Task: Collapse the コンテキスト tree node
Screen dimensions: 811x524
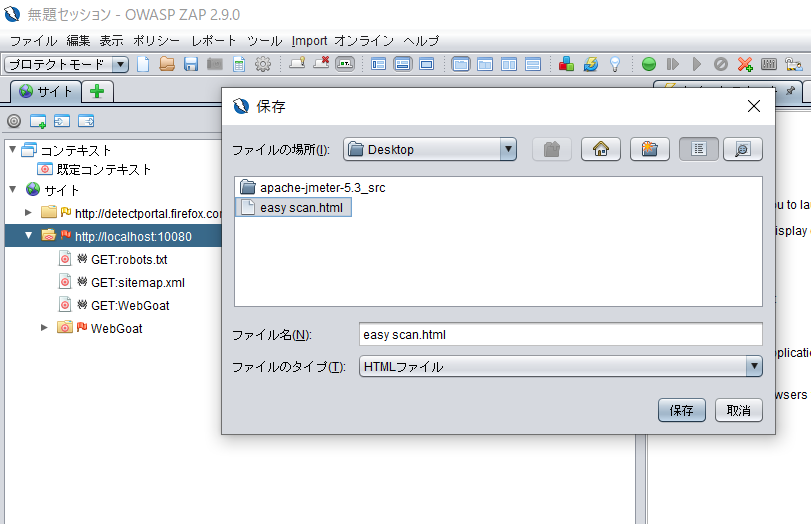Action: click(13, 149)
